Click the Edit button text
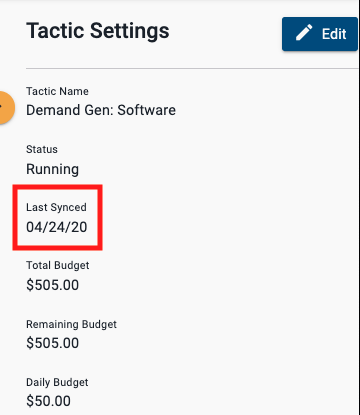360x415 pixels. click(334, 34)
